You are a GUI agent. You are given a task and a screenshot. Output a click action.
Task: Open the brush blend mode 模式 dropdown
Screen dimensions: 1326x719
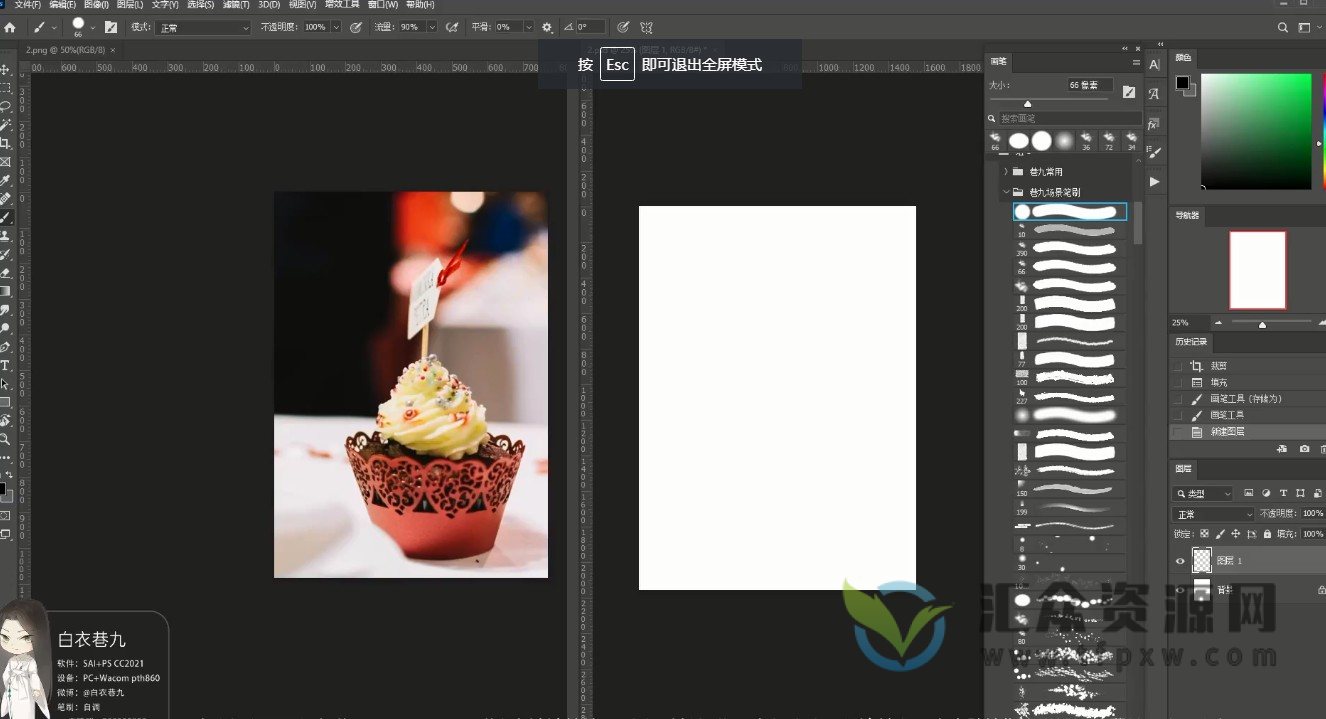pos(203,27)
